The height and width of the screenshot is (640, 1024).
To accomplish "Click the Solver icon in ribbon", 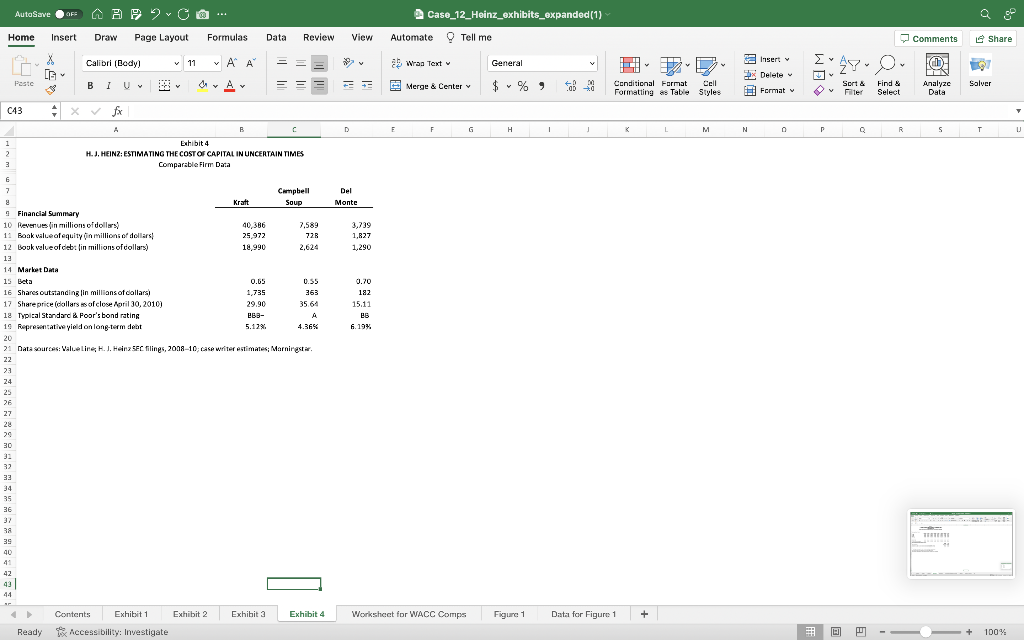I will click(980, 68).
